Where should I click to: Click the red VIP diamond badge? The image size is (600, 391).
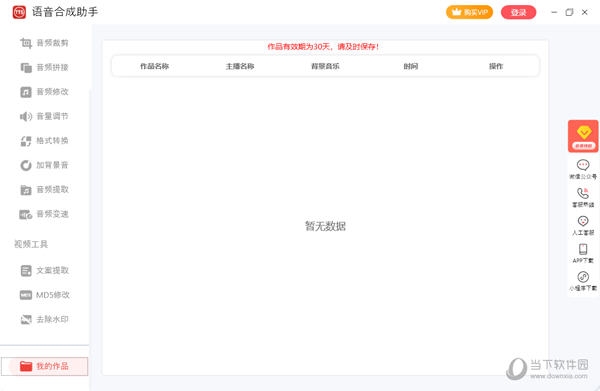[x=583, y=136]
